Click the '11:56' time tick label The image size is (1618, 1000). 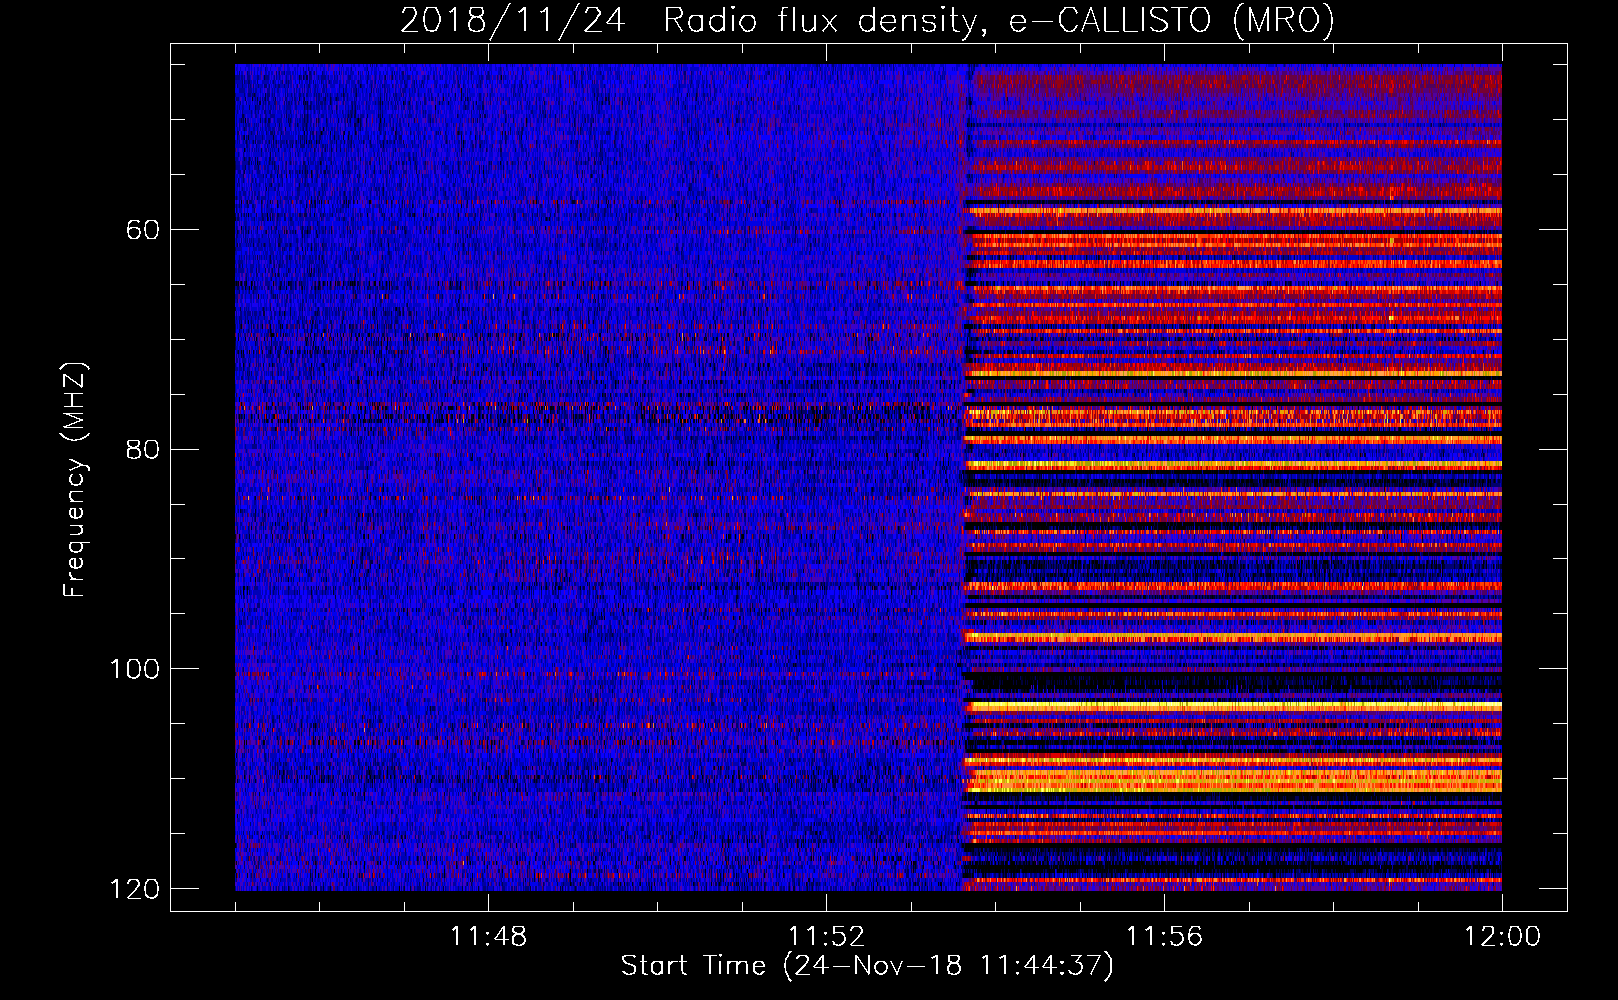[x=1164, y=937]
